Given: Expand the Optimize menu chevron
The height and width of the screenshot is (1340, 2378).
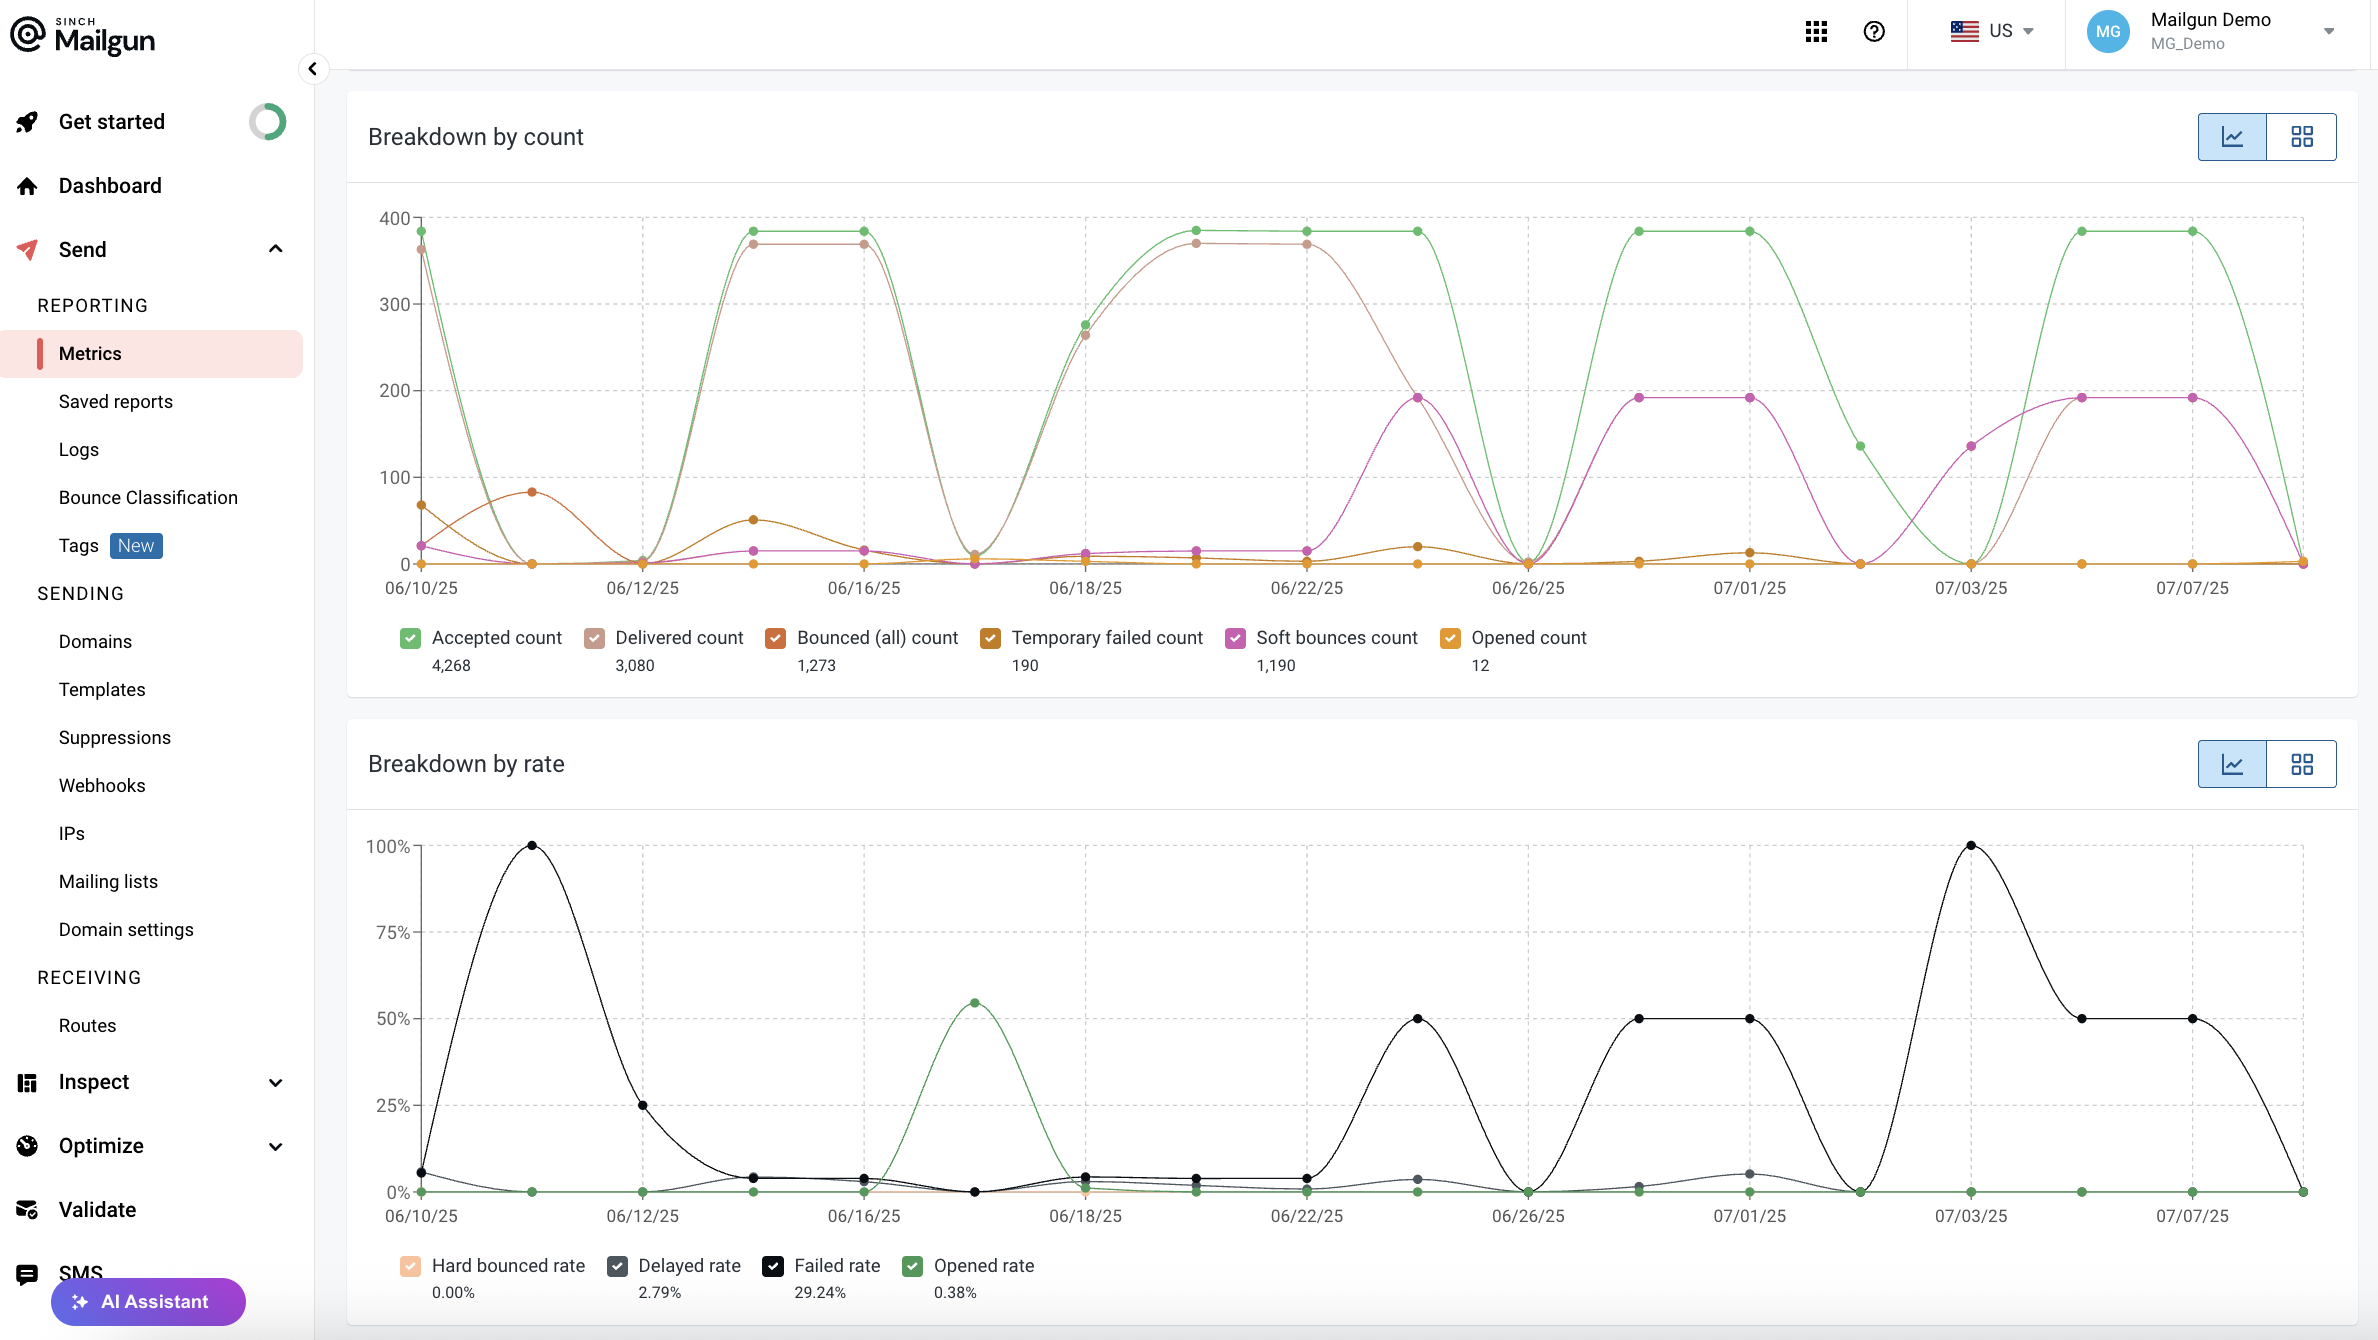Looking at the screenshot, I should click(x=275, y=1146).
